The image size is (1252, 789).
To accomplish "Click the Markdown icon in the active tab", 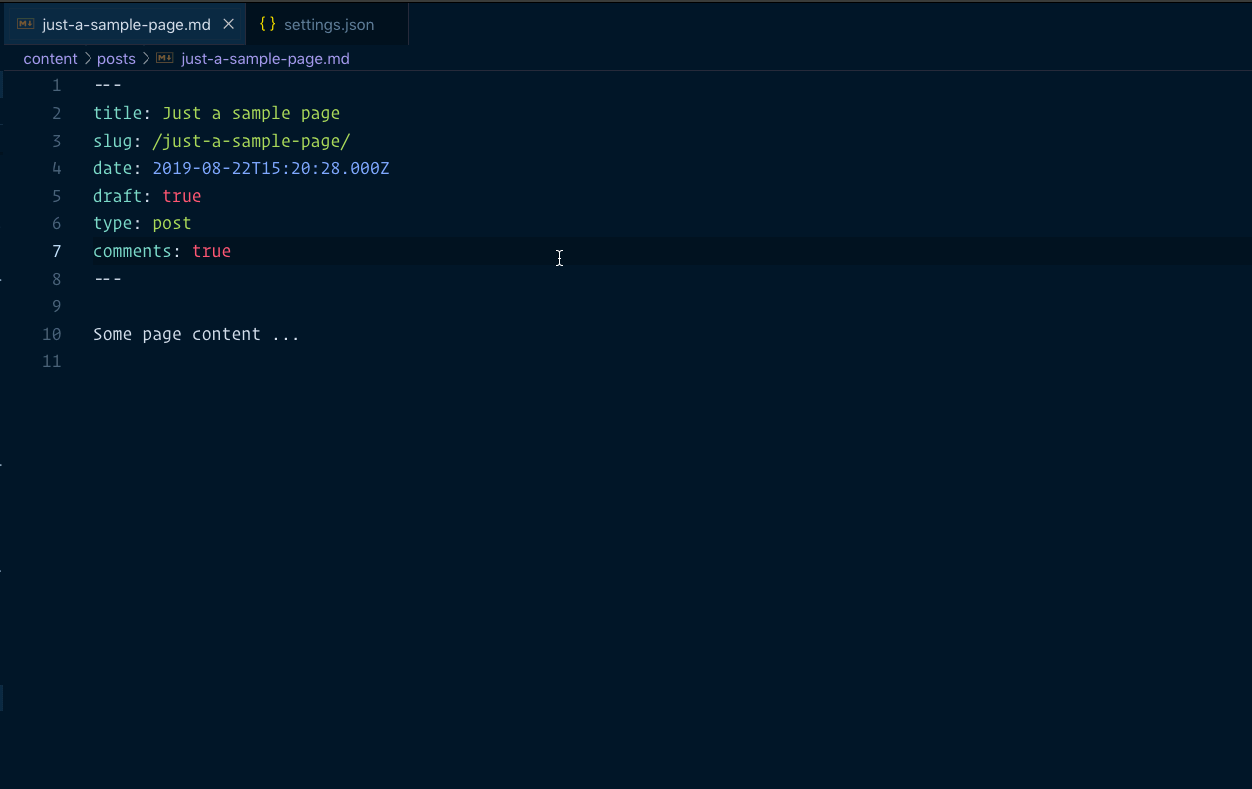I will 26,24.
